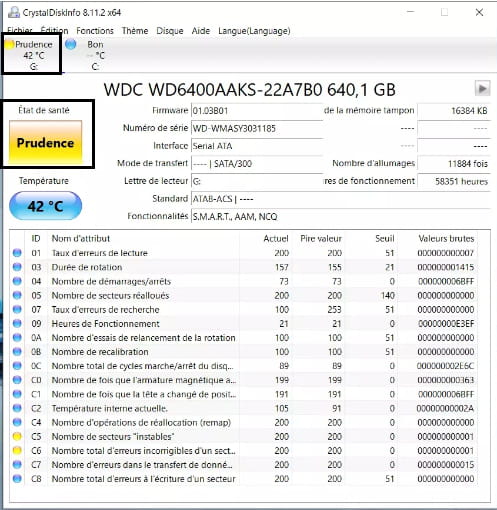Image resolution: width=497 pixels, height=510 pixels.
Task: Click status dot for attribute C4 remap row
Action: (x=17, y=422)
